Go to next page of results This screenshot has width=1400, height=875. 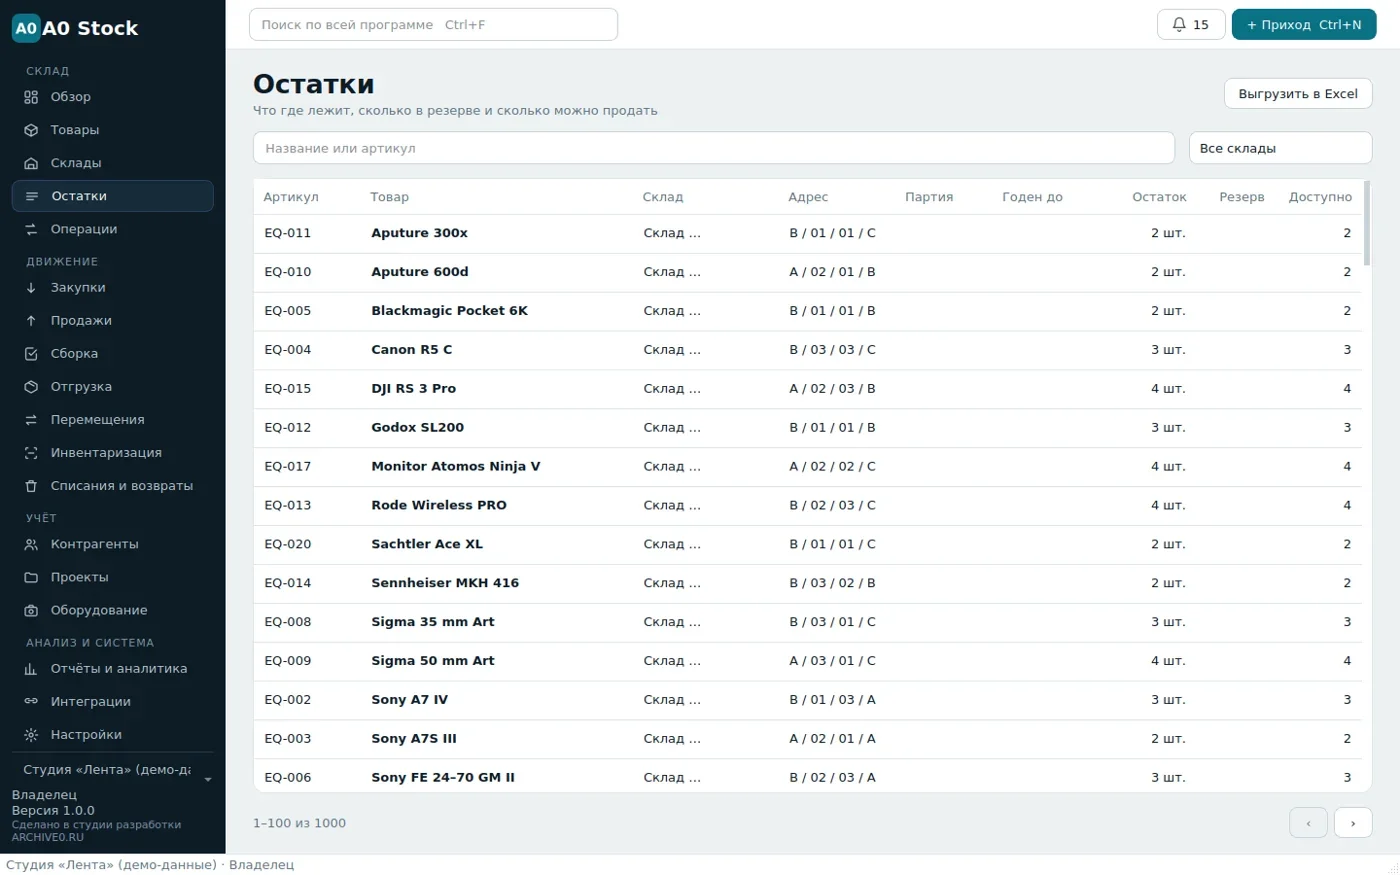pos(1353,823)
